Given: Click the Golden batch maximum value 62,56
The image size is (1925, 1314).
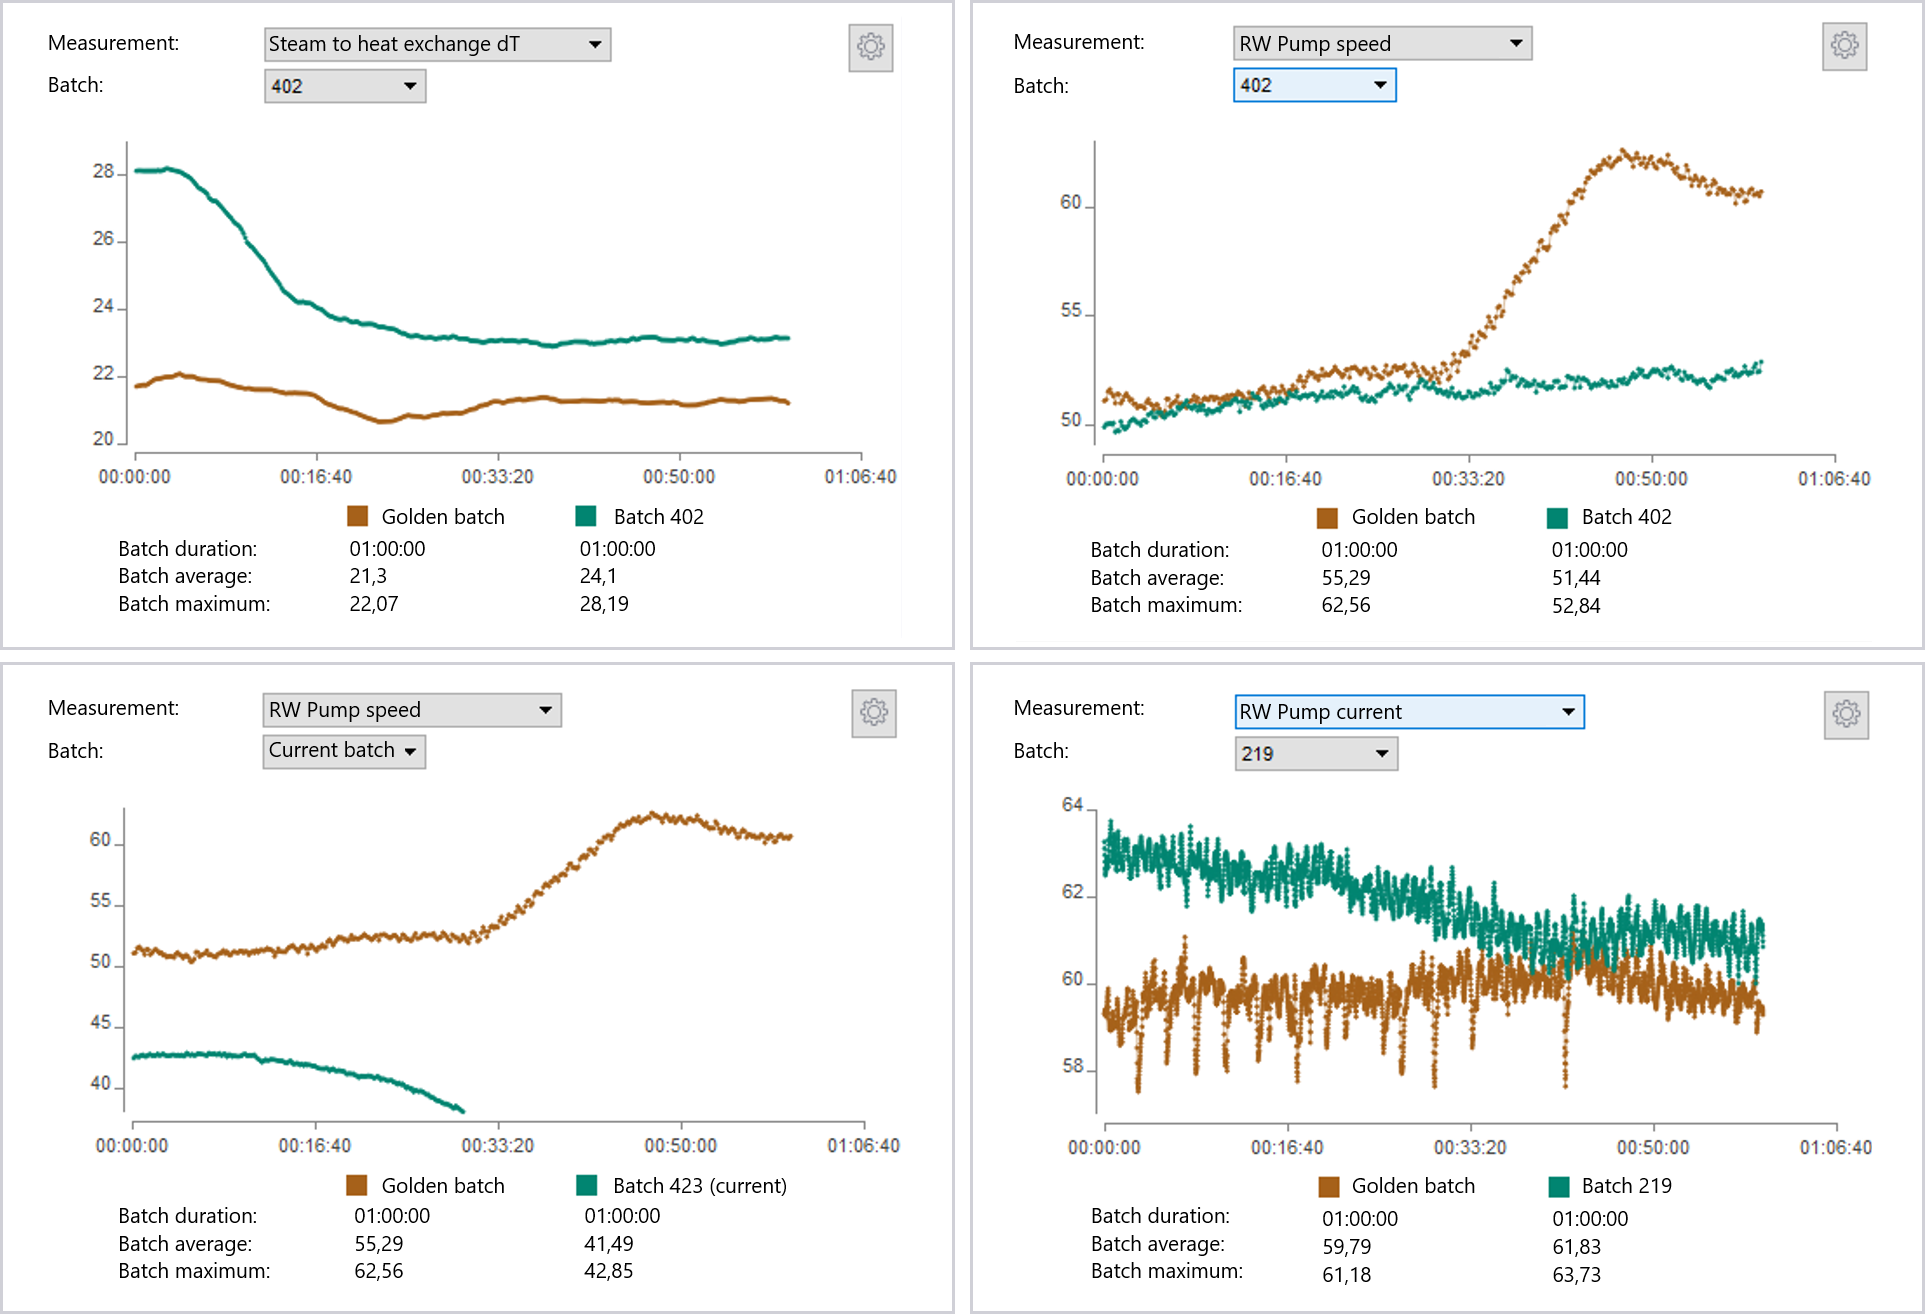Looking at the screenshot, I should [1345, 605].
